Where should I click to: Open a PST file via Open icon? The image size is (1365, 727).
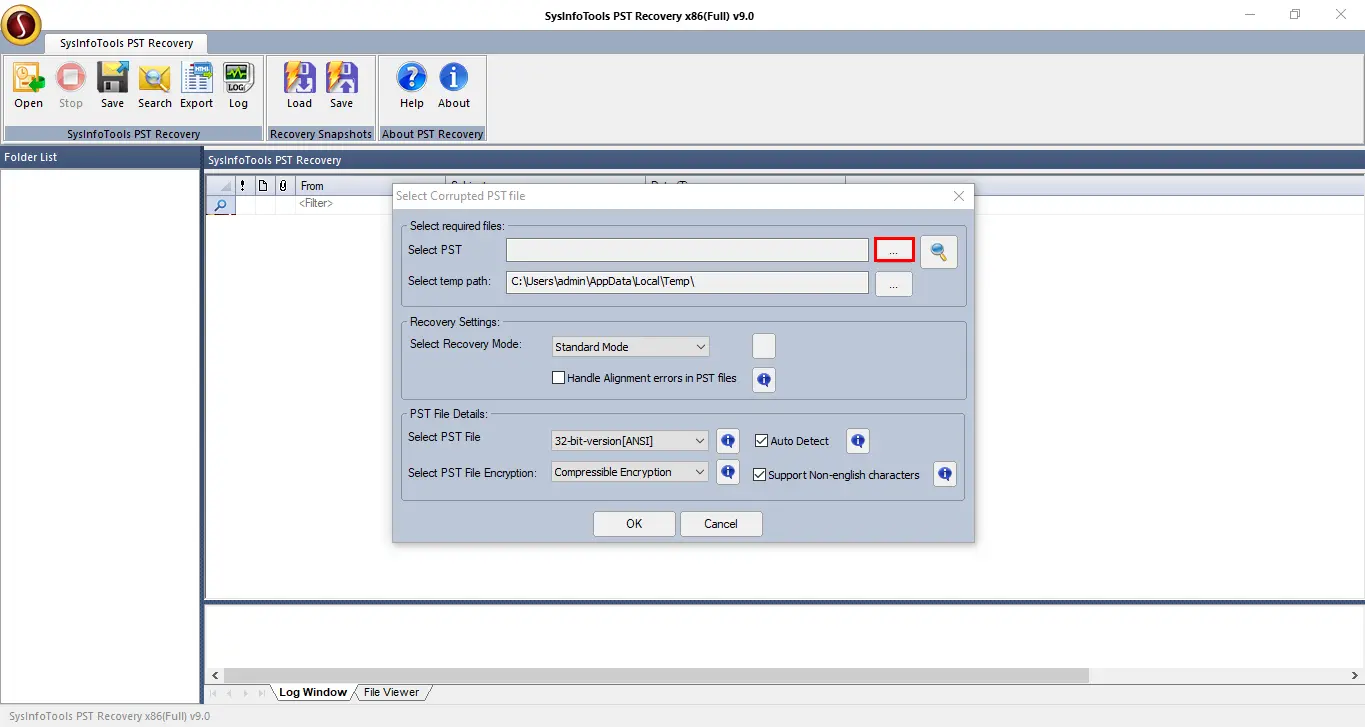click(x=28, y=86)
